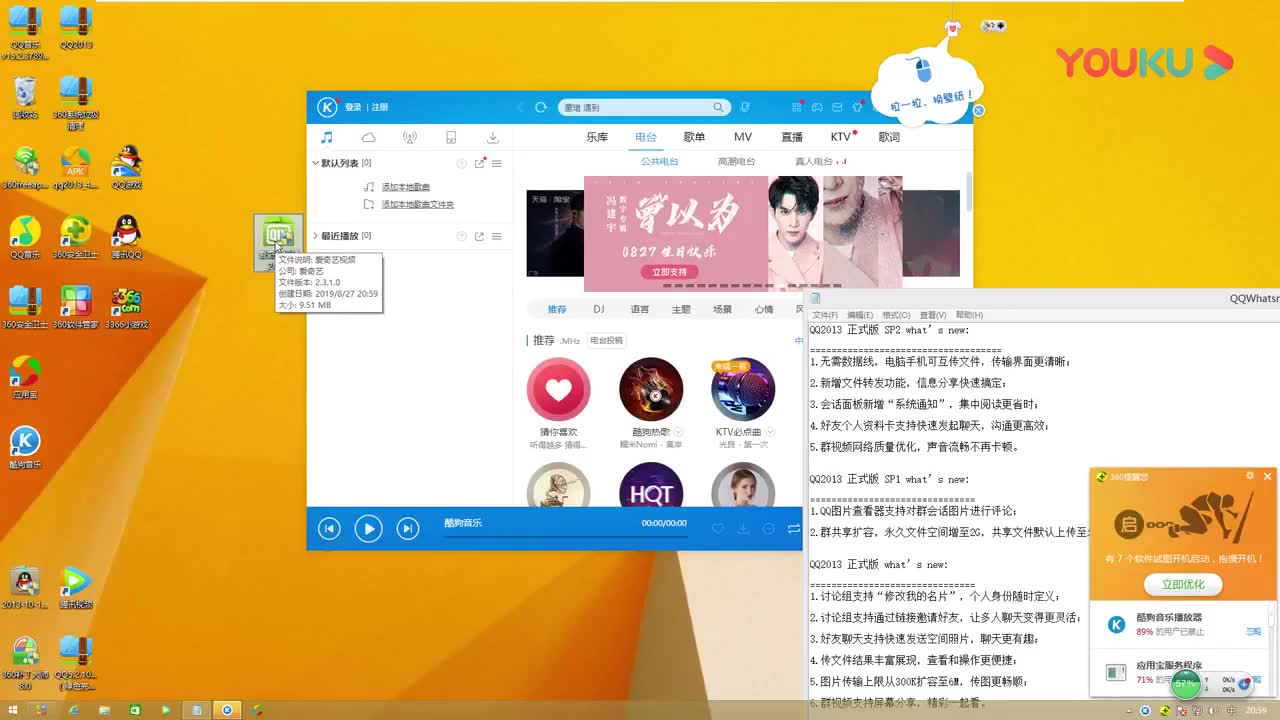
Task: Open the local music note tab
Action: click(327, 137)
